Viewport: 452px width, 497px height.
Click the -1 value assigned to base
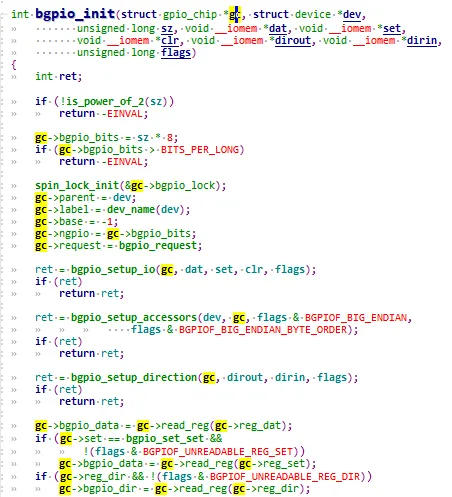107,222
